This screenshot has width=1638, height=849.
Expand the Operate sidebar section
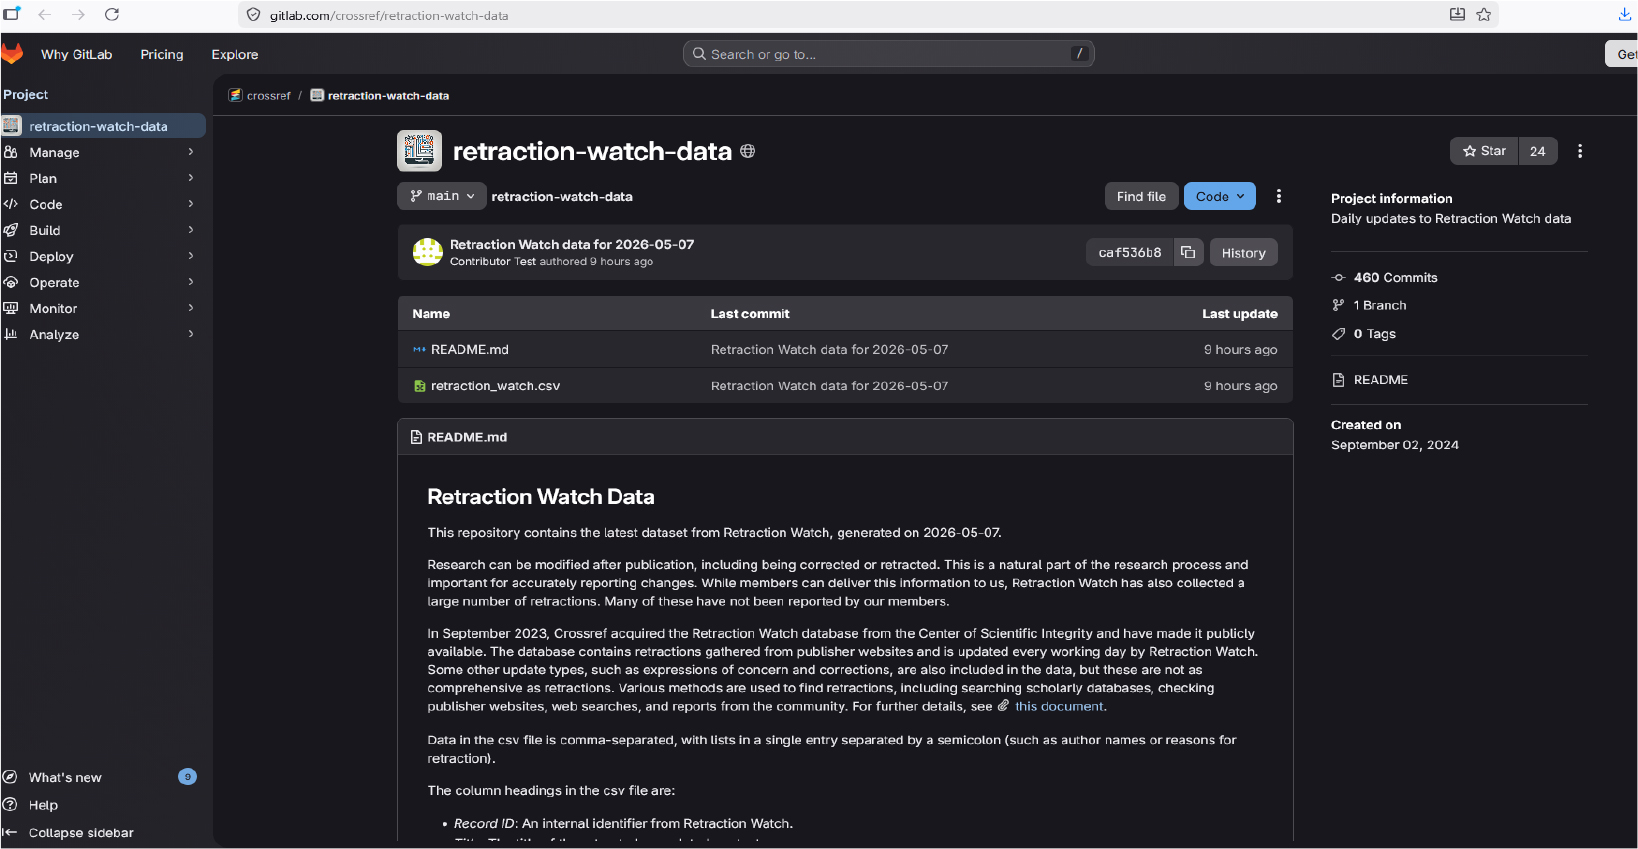click(103, 282)
